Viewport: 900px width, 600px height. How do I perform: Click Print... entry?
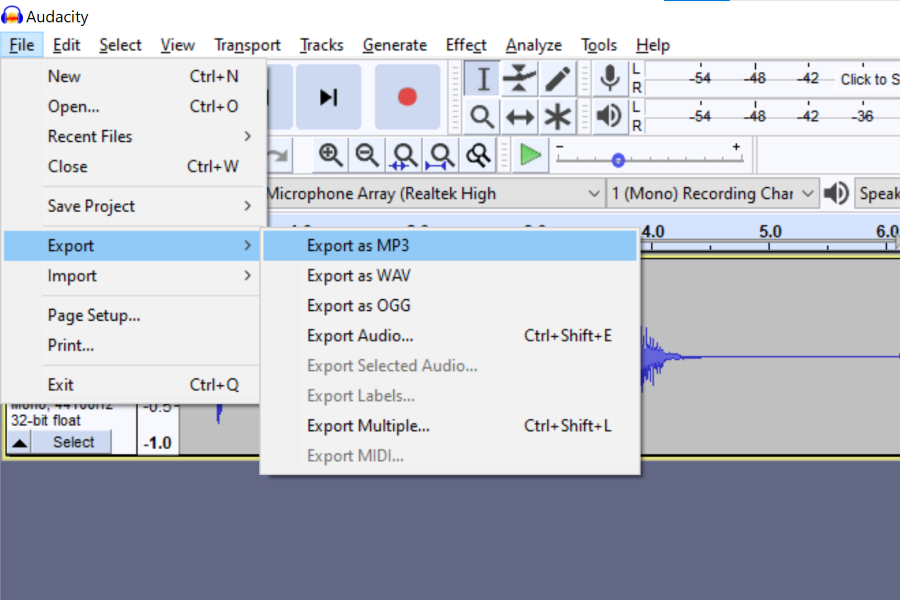[133, 346]
